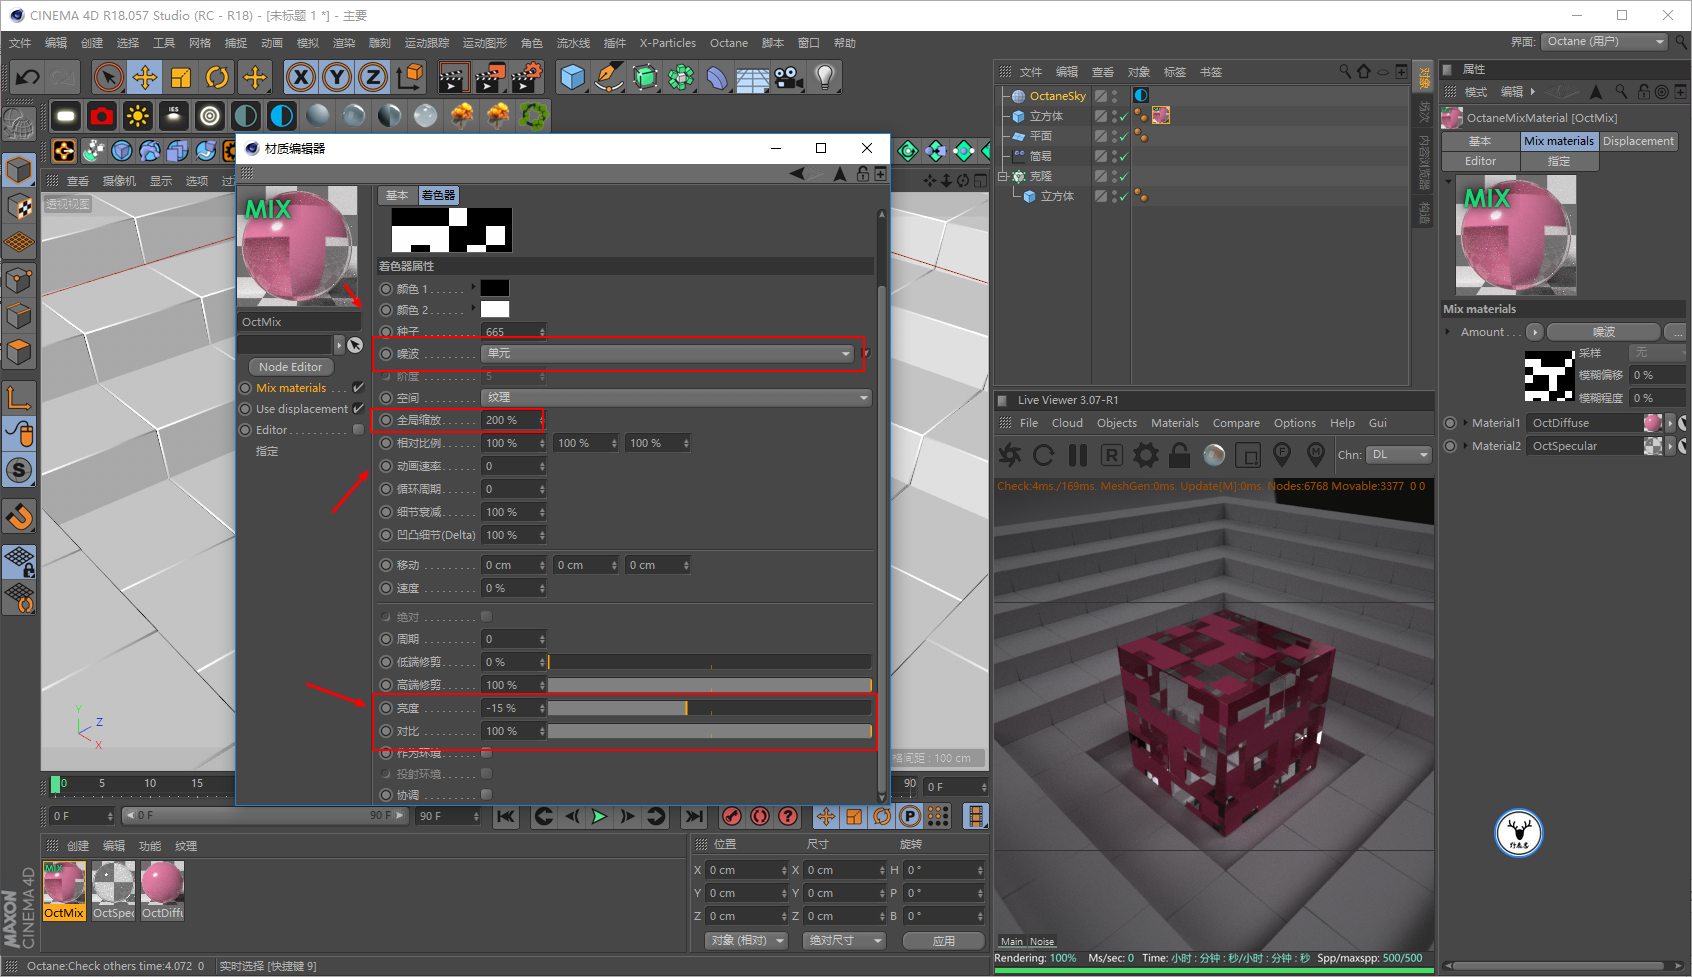Create an Octane camera with the red icon
1692x977 pixels.
pyautogui.click(x=102, y=116)
